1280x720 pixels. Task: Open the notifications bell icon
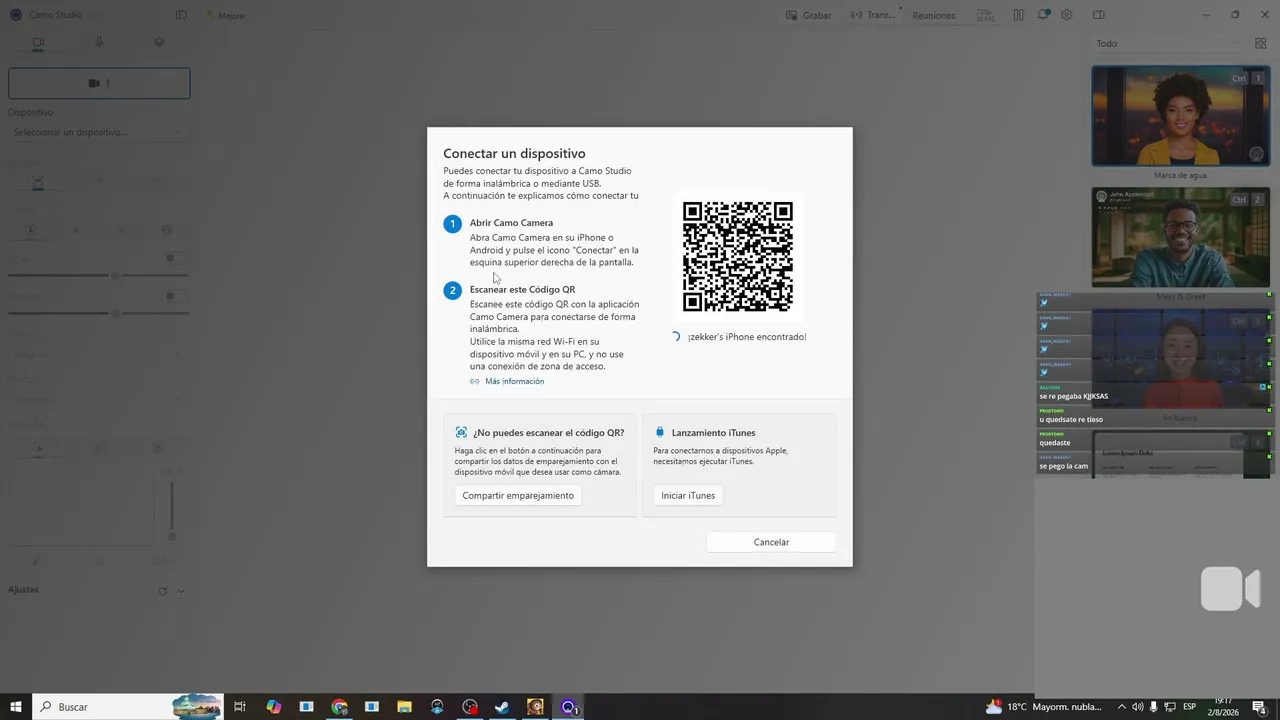(x=1043, y=15)
